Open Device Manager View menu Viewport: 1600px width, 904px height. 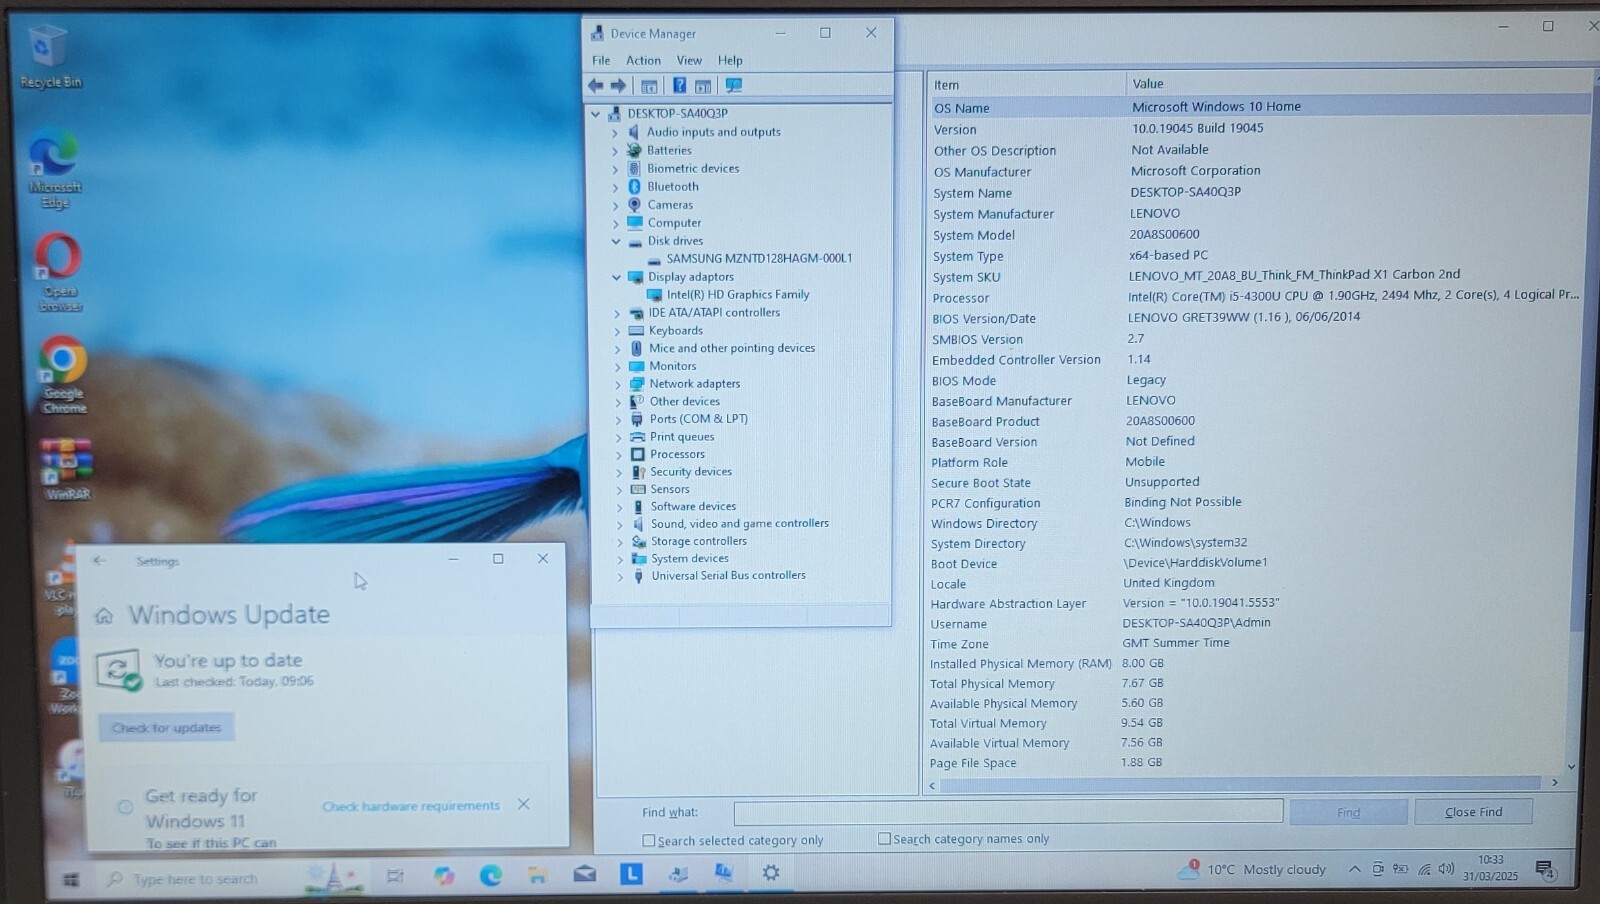[x=689, y=60]
